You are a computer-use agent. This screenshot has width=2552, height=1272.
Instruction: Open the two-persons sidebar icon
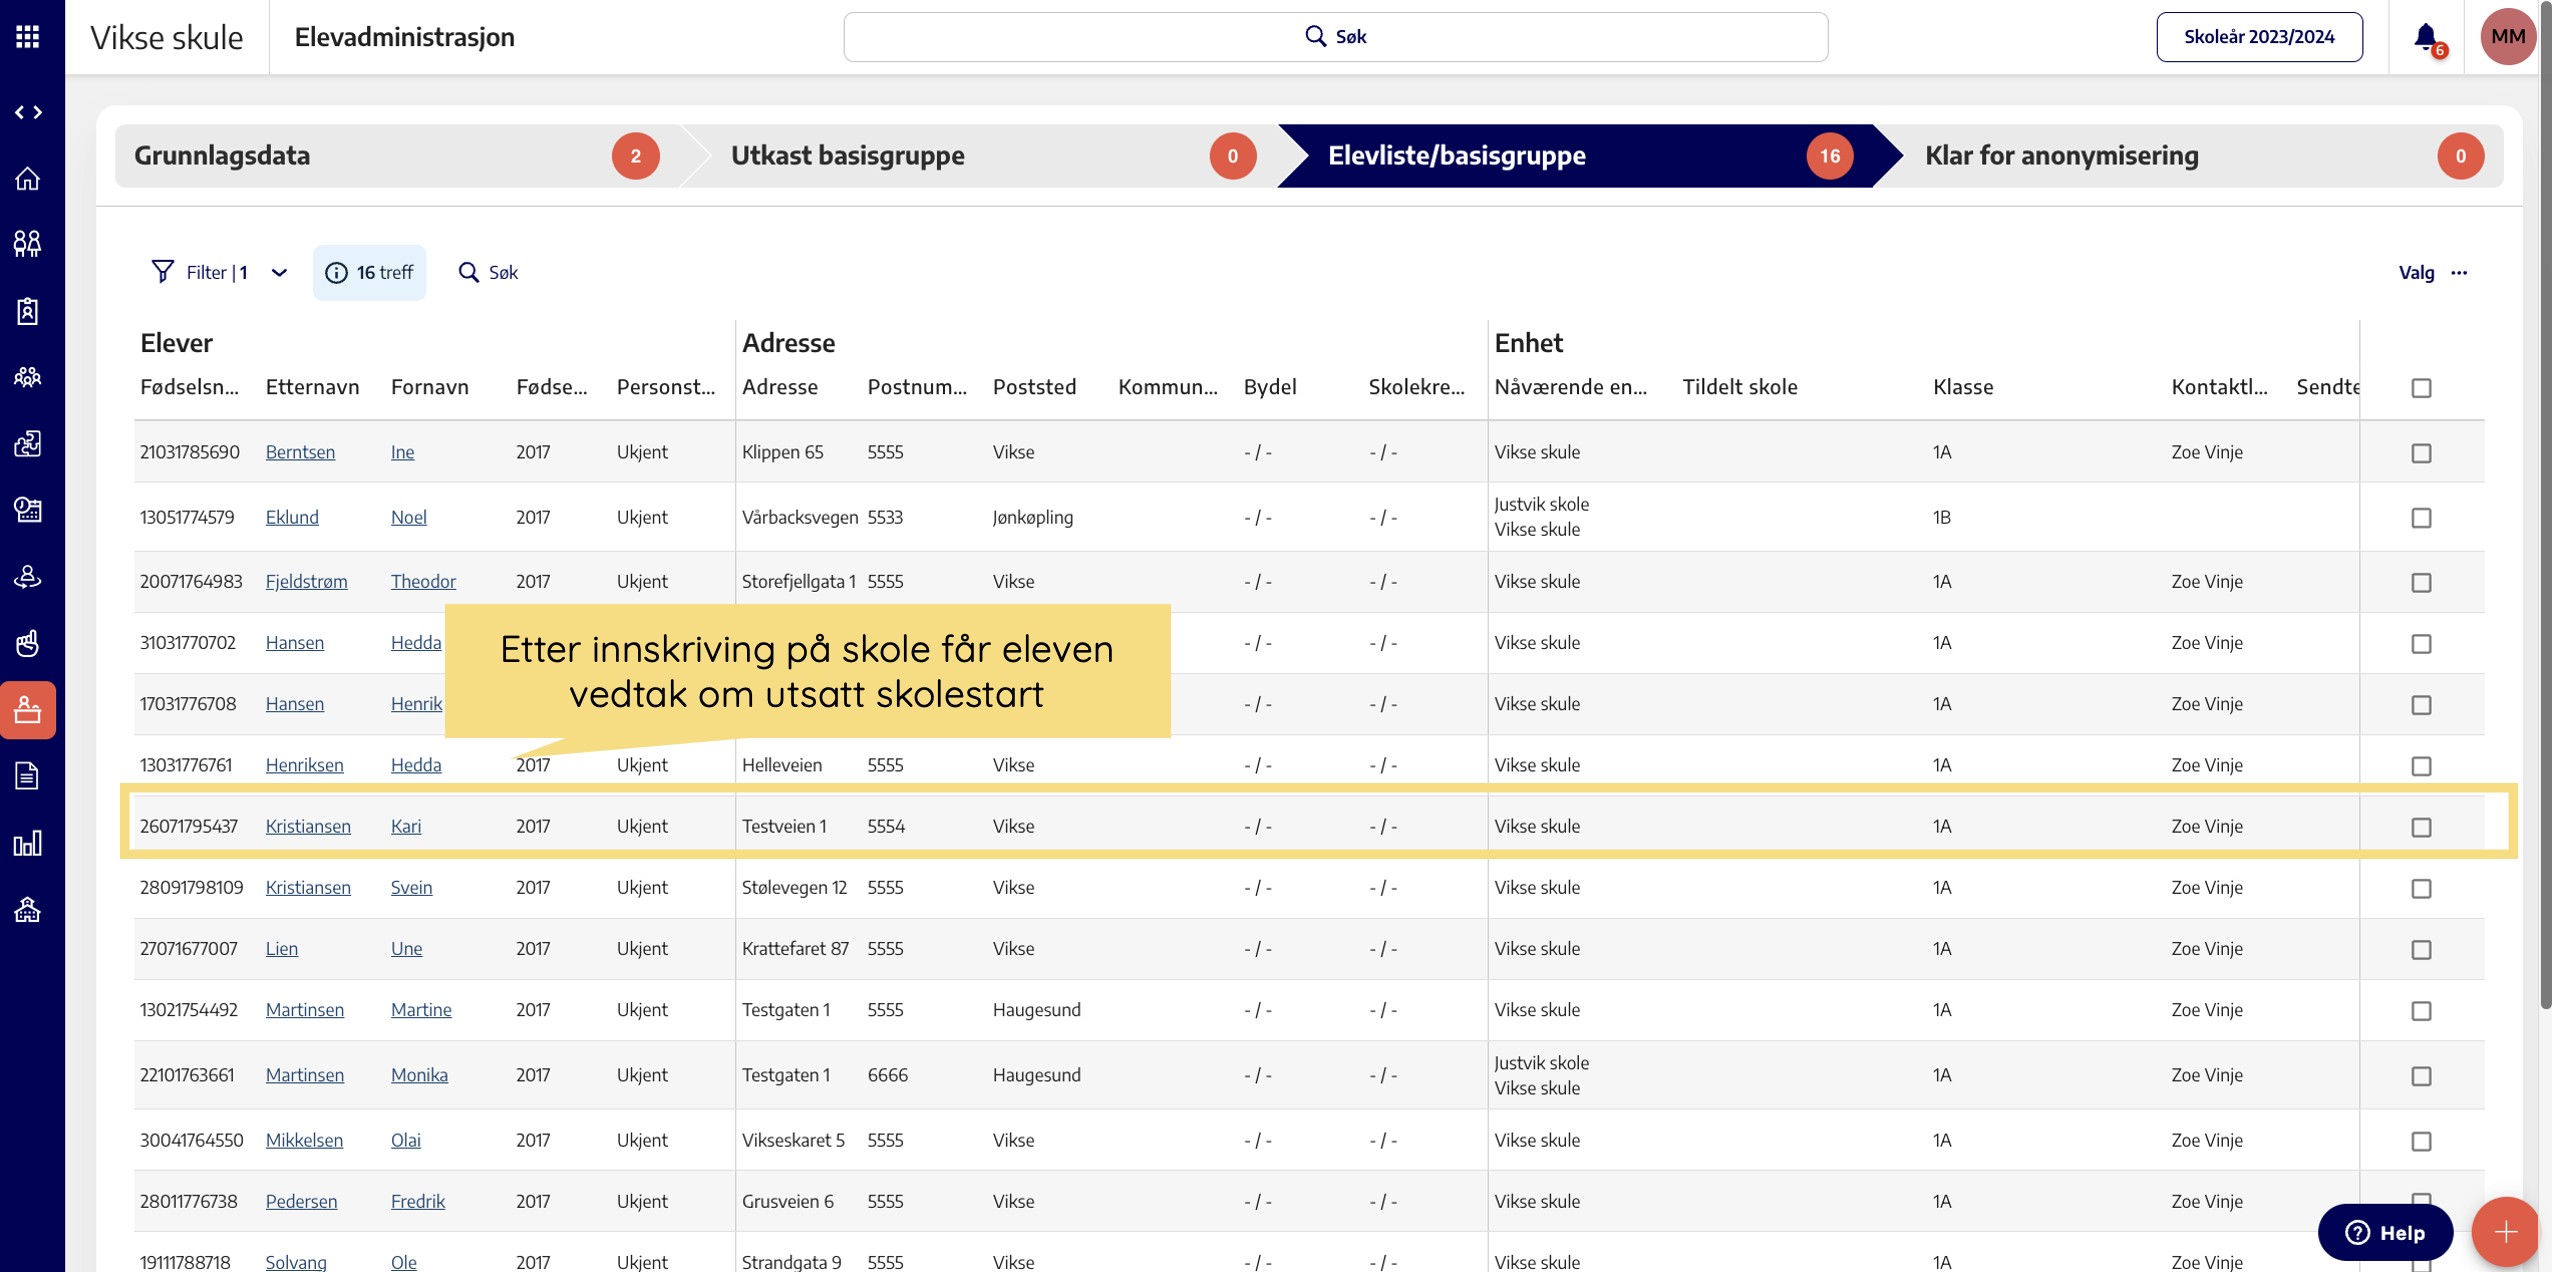[x=28, y=244]
